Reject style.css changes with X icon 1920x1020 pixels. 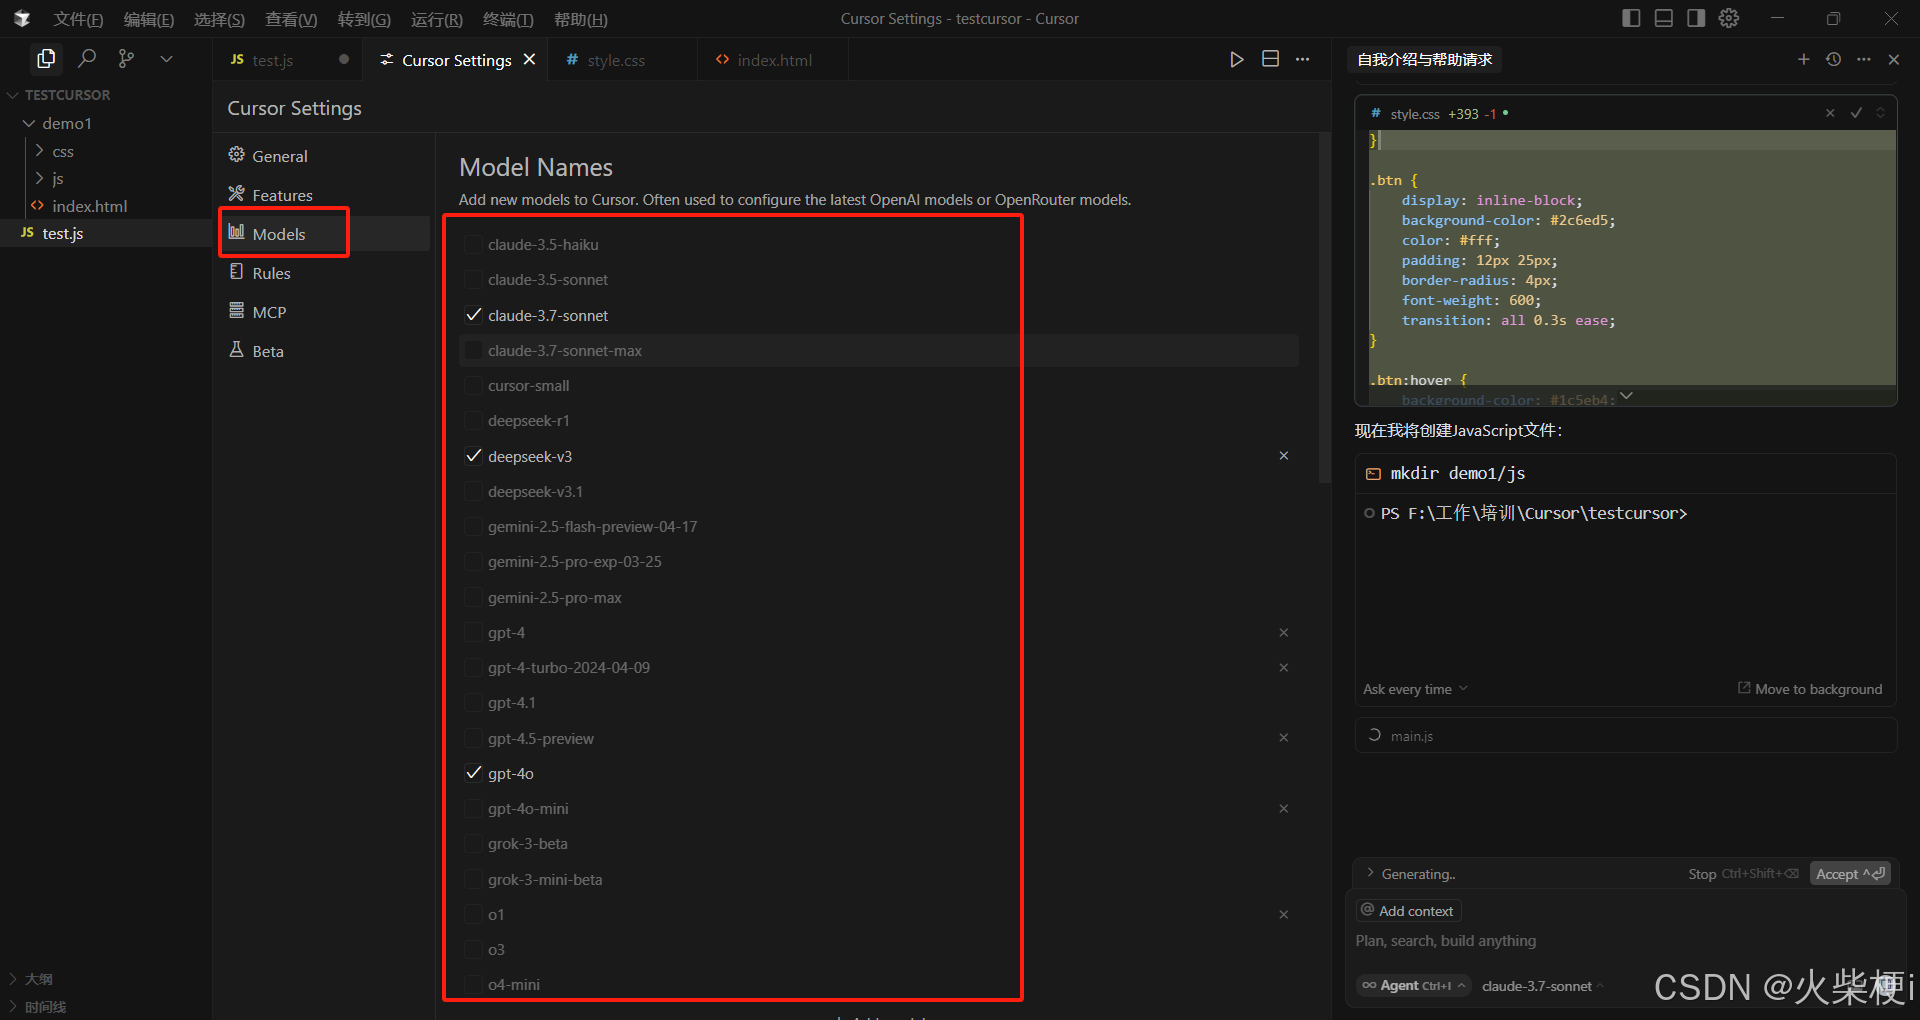pos(1830,113)
